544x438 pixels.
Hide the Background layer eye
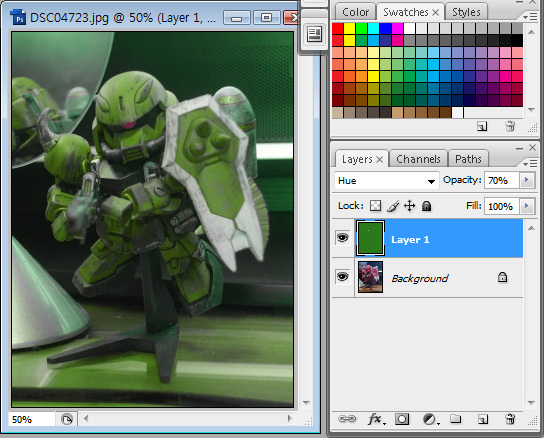click(x=342, y=277)
